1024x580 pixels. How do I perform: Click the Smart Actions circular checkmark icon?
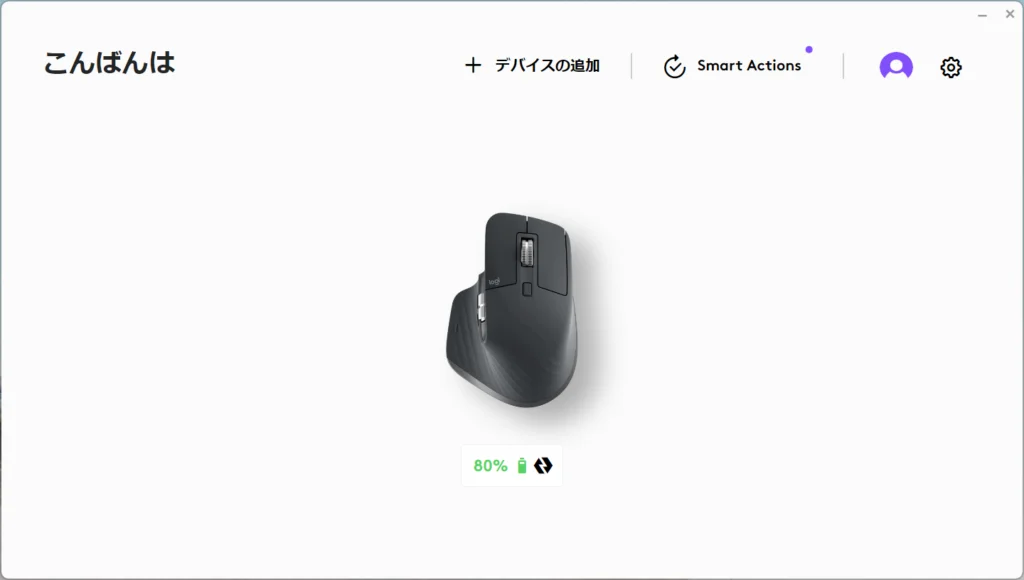click(x=675, y=67)
